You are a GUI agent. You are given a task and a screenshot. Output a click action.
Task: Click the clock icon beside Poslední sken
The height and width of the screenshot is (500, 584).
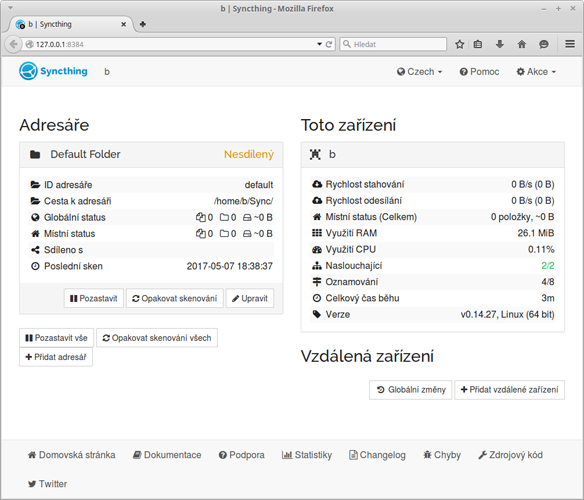35,266
